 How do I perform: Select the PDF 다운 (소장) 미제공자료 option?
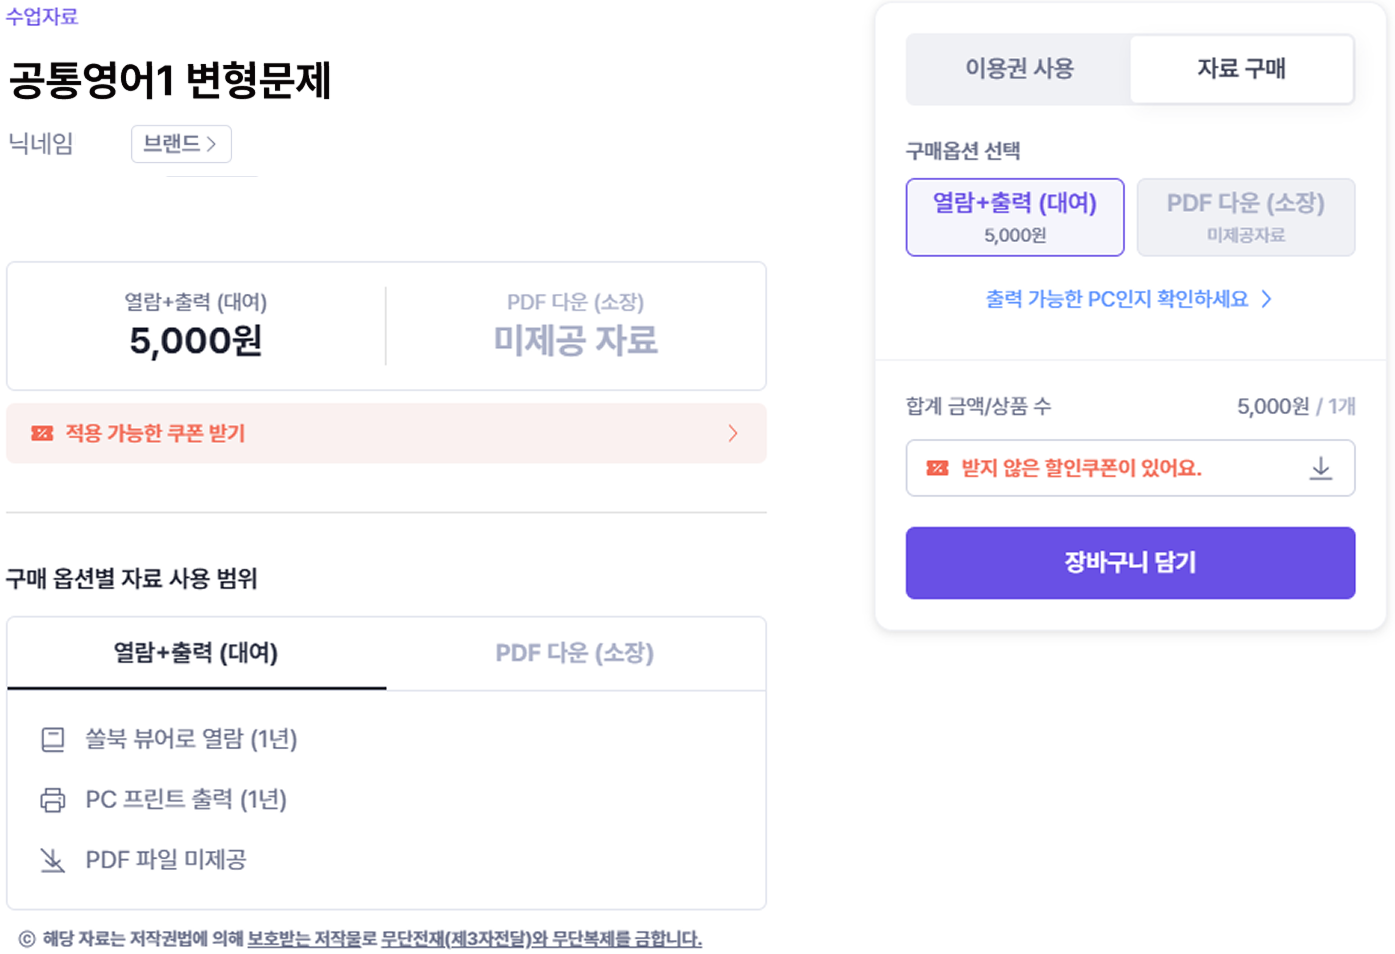click(1246, 217)
